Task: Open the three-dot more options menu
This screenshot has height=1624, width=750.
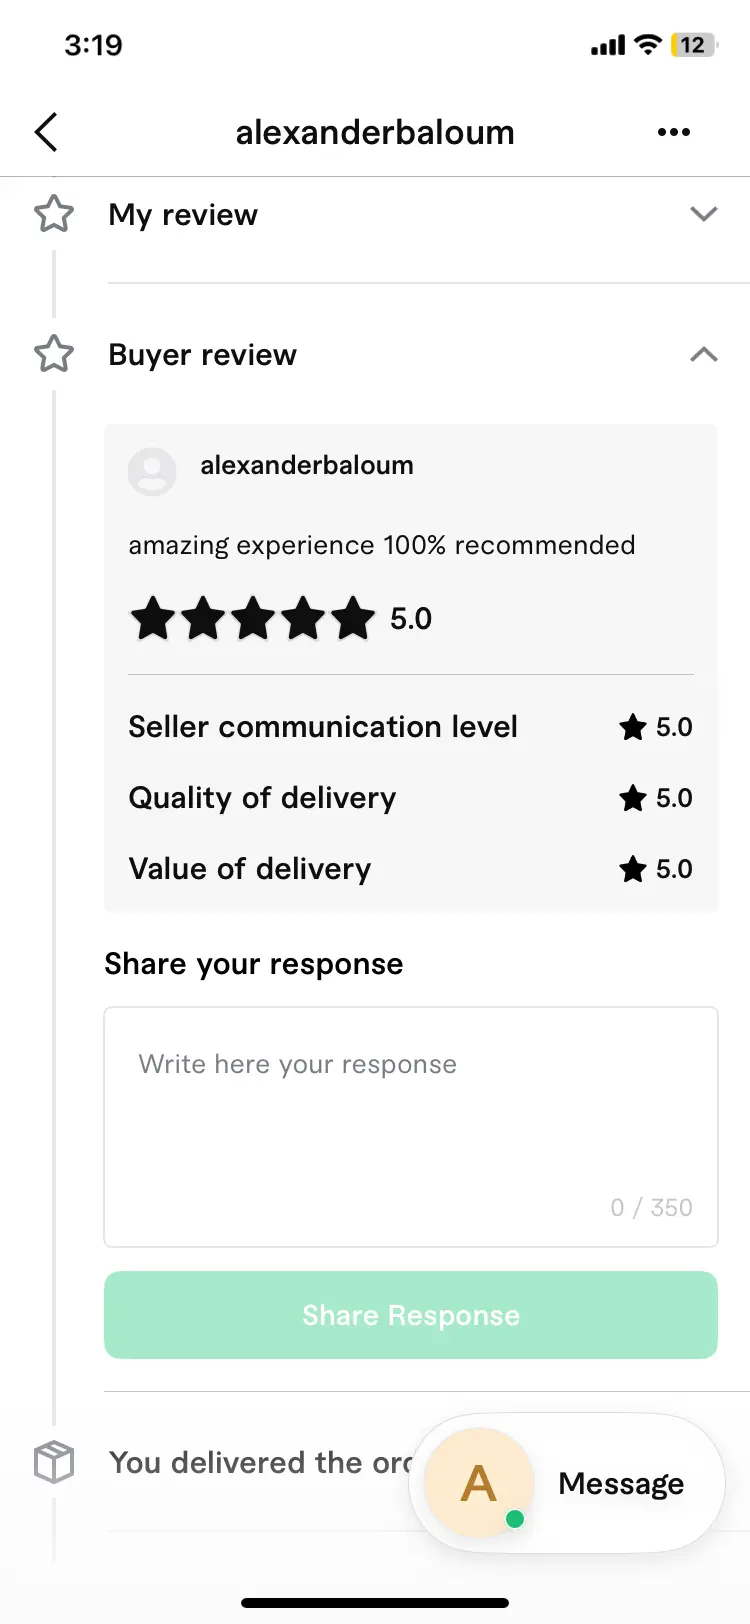Action: (674, 132)
